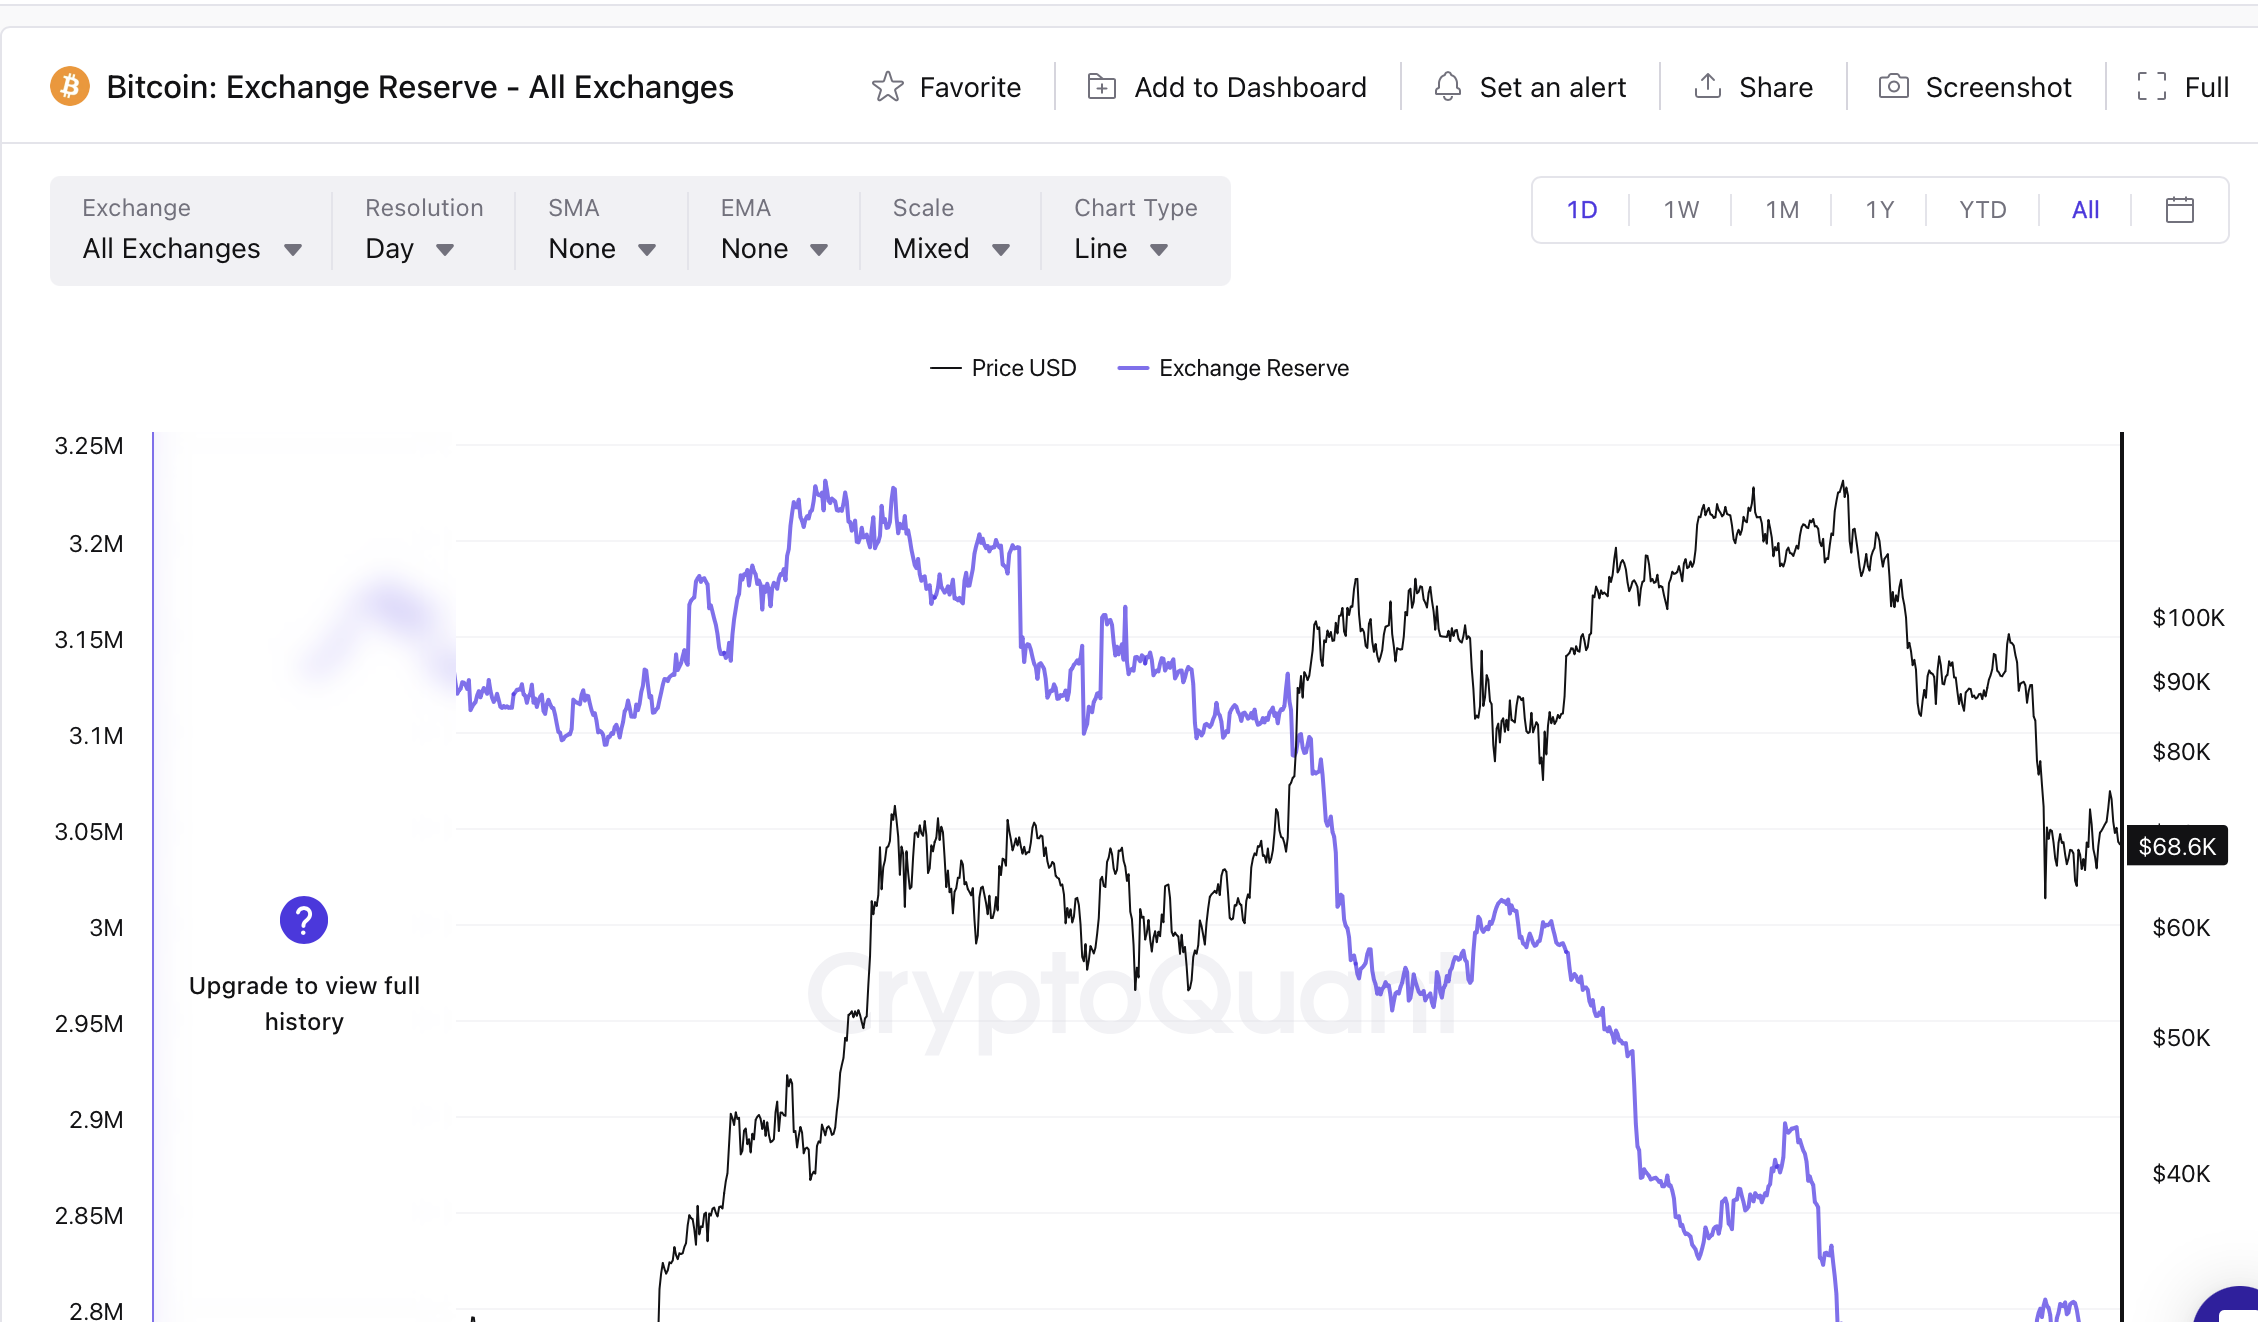This screenshot has width=2258, height=1322.
Task: Enter fullscreen via the Full icon
Action: [x=2151, y=87]
